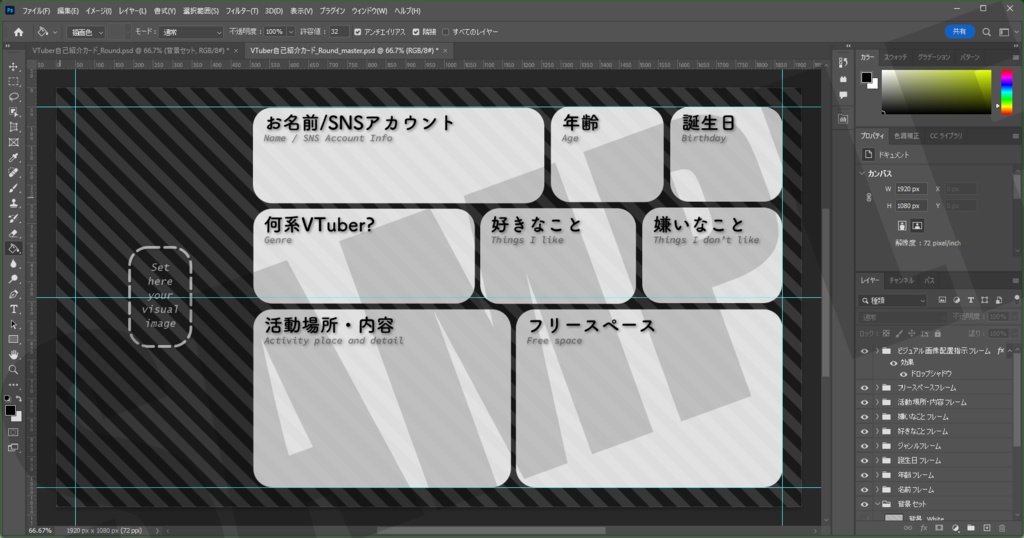This screenshot has width=1024, height=538.
Task: Select the Eraser tool
Action: click(x=13, y=233)
